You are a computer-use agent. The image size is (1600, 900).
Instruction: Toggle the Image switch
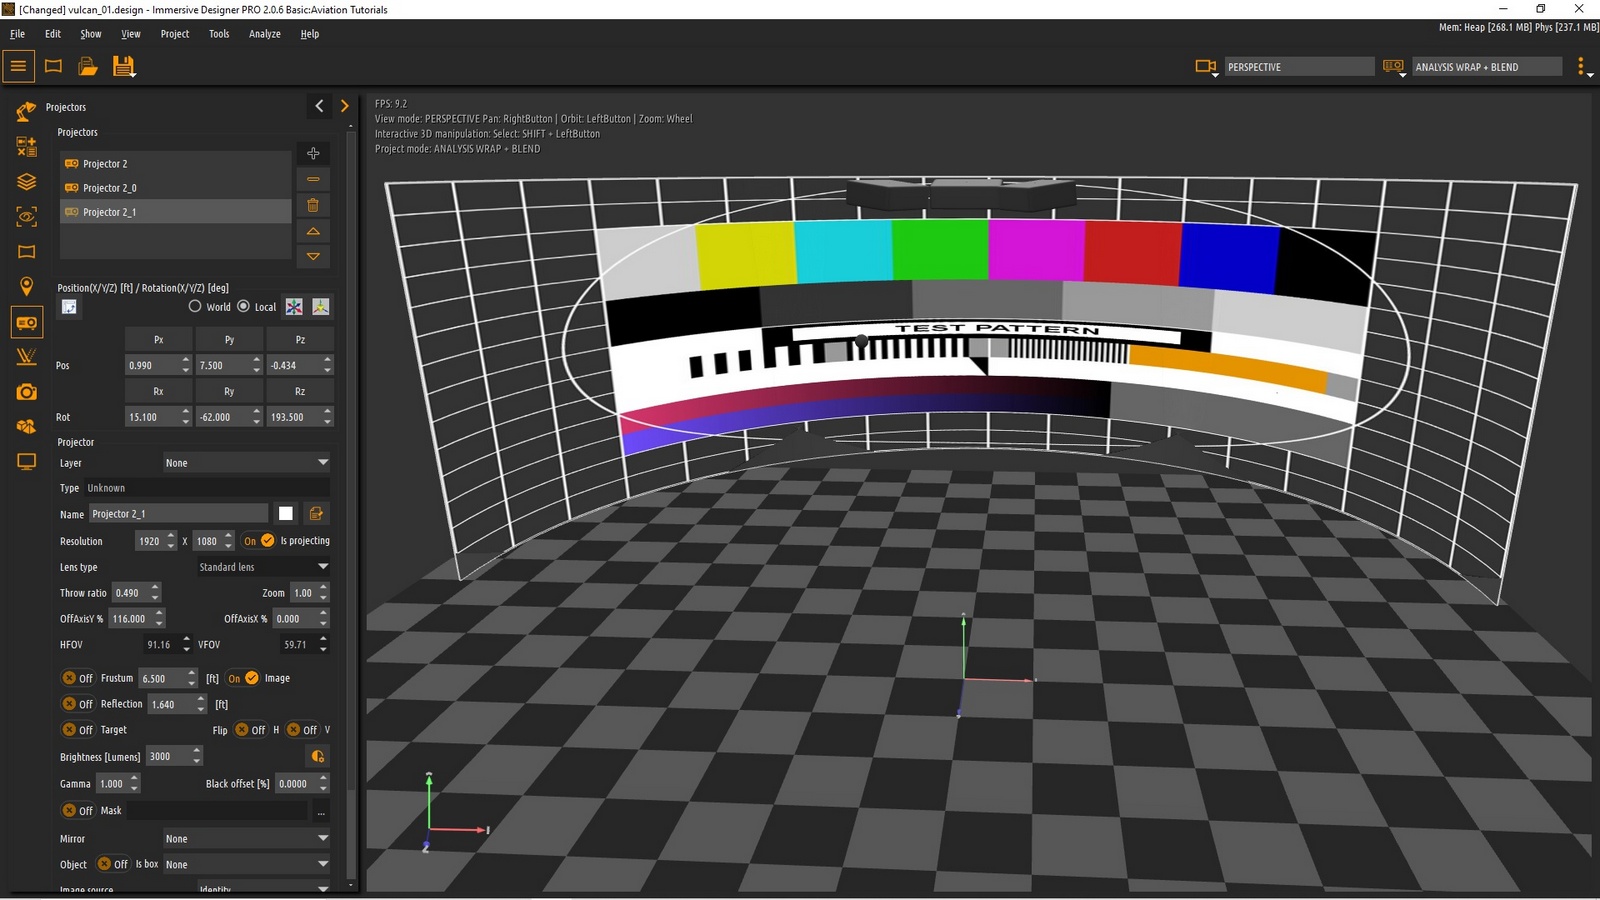point(242,678)
